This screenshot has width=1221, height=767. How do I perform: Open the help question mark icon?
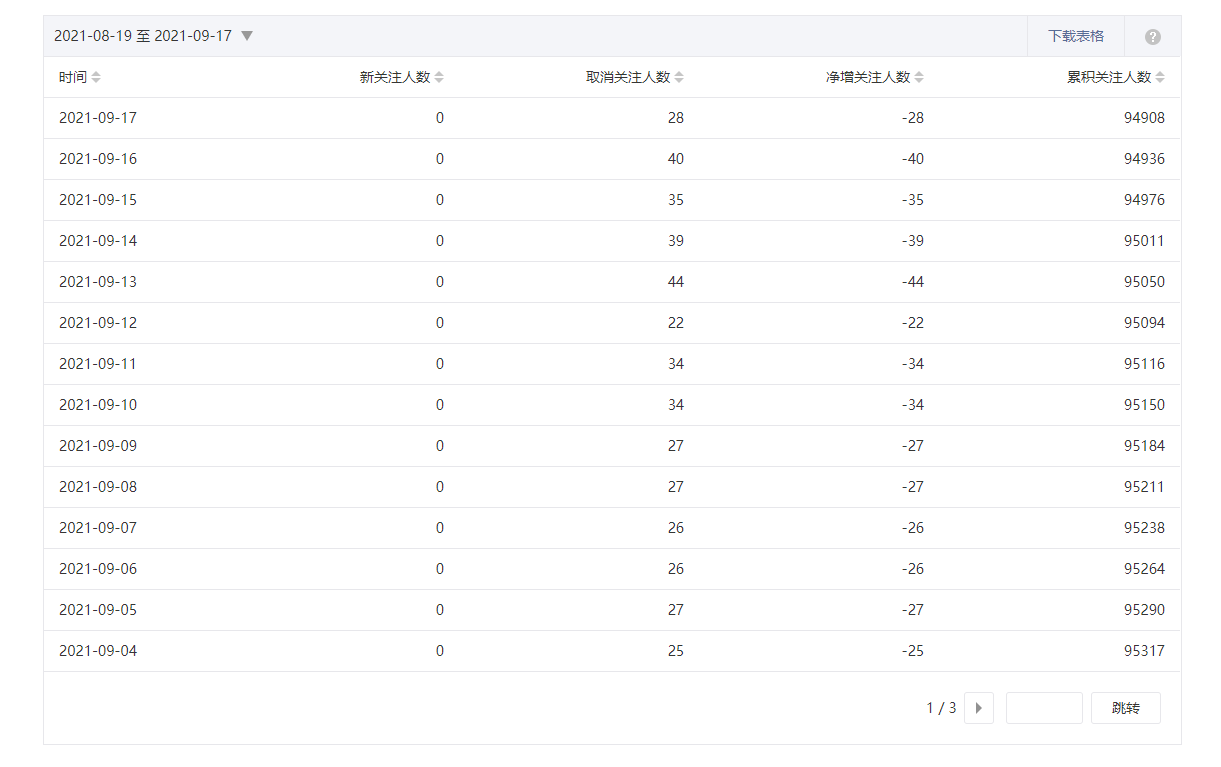[x=1152, y=37]
